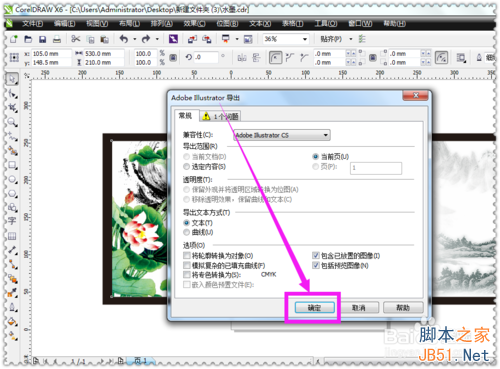
Task: Create a new document from toolbar
Action: [14, 39]
